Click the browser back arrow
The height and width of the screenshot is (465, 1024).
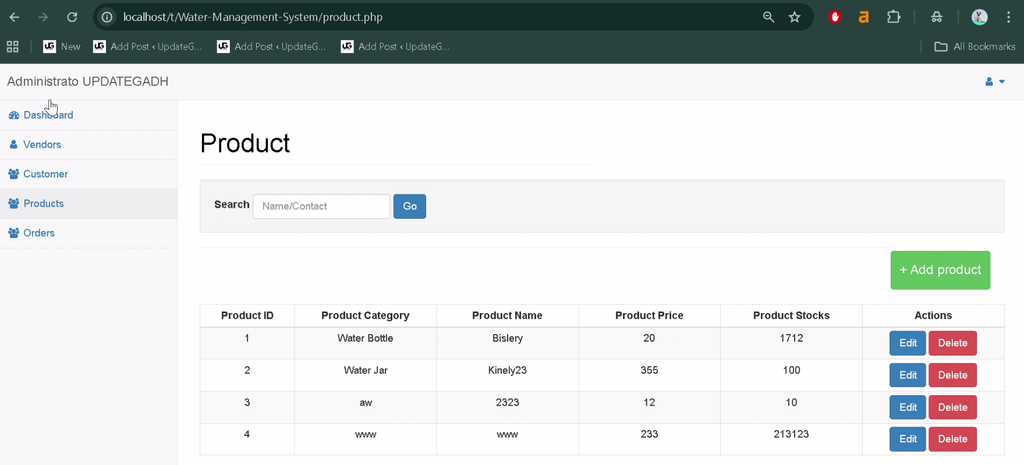14,18
